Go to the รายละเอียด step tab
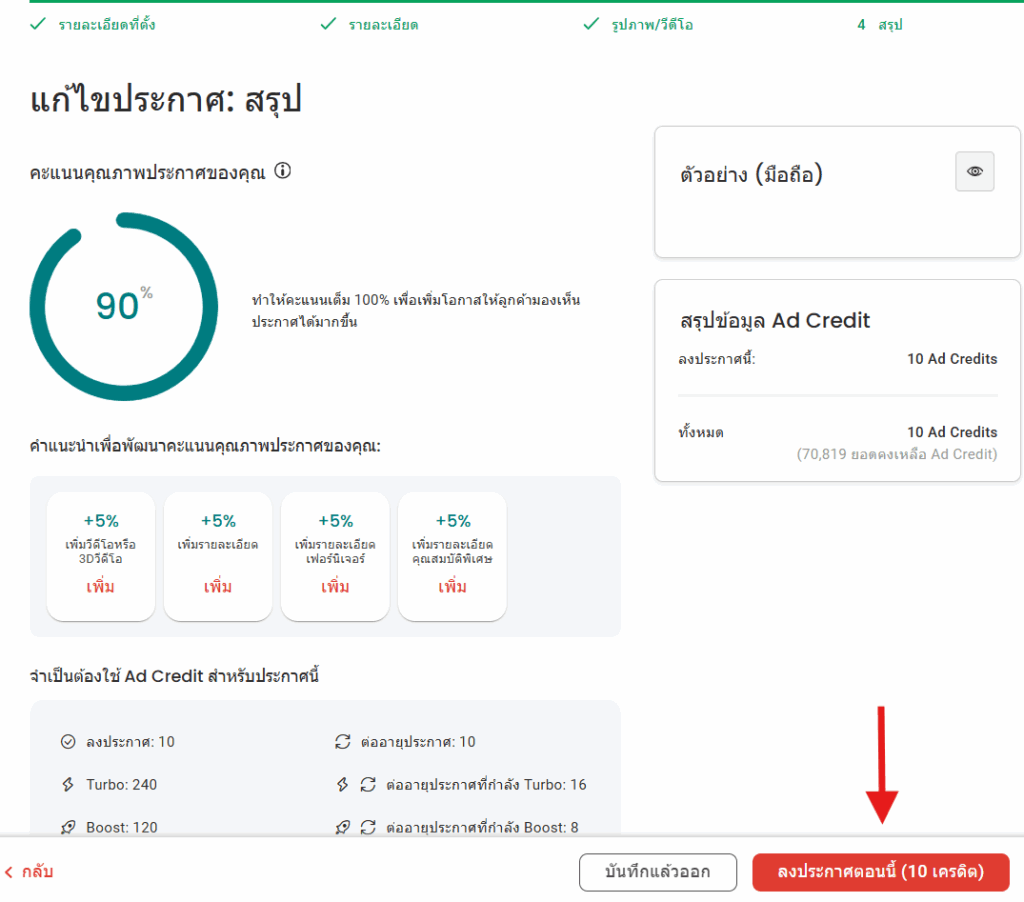Screen dimensions: 1024x902 383,24
